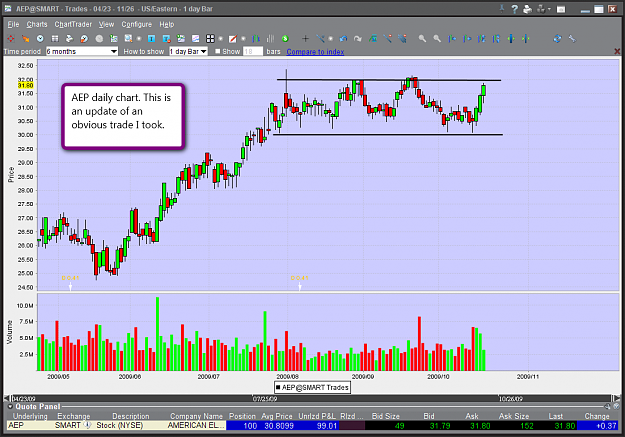This screenshot has height=437, width=625.
Task: Open the Charts menu
Action: (37, 24)
